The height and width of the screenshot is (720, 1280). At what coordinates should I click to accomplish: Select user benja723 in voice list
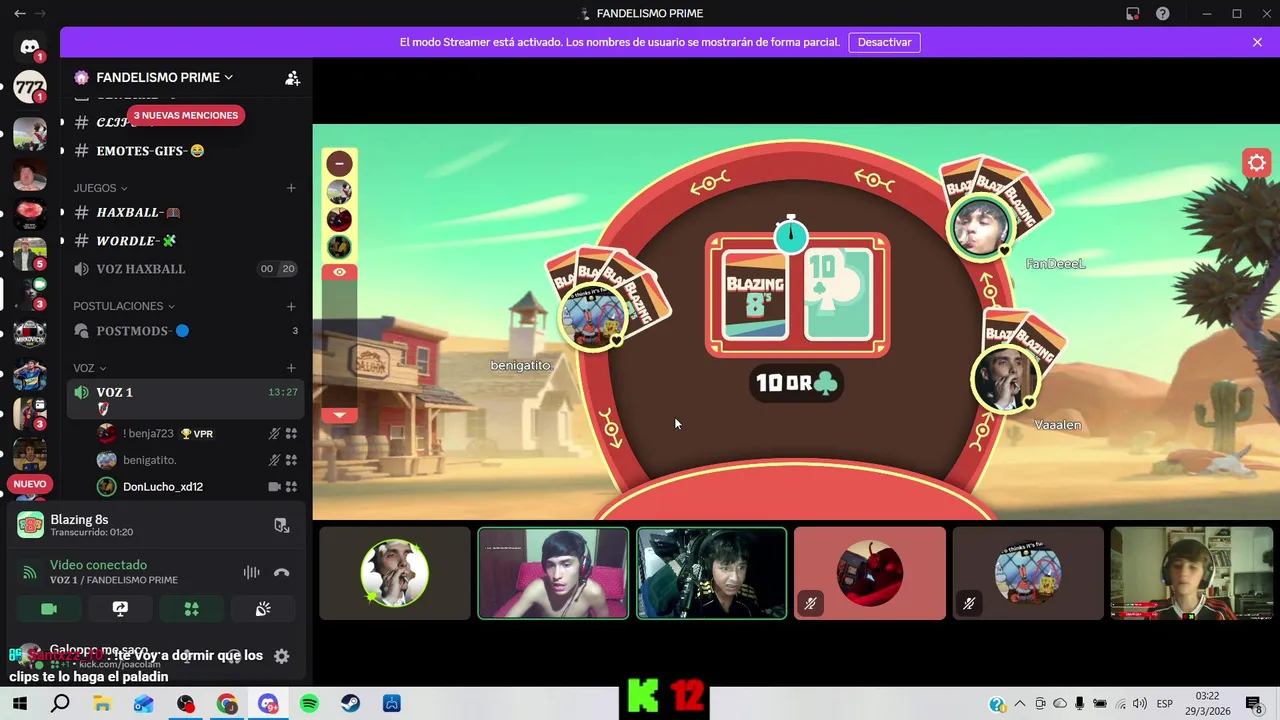[186, 434]
